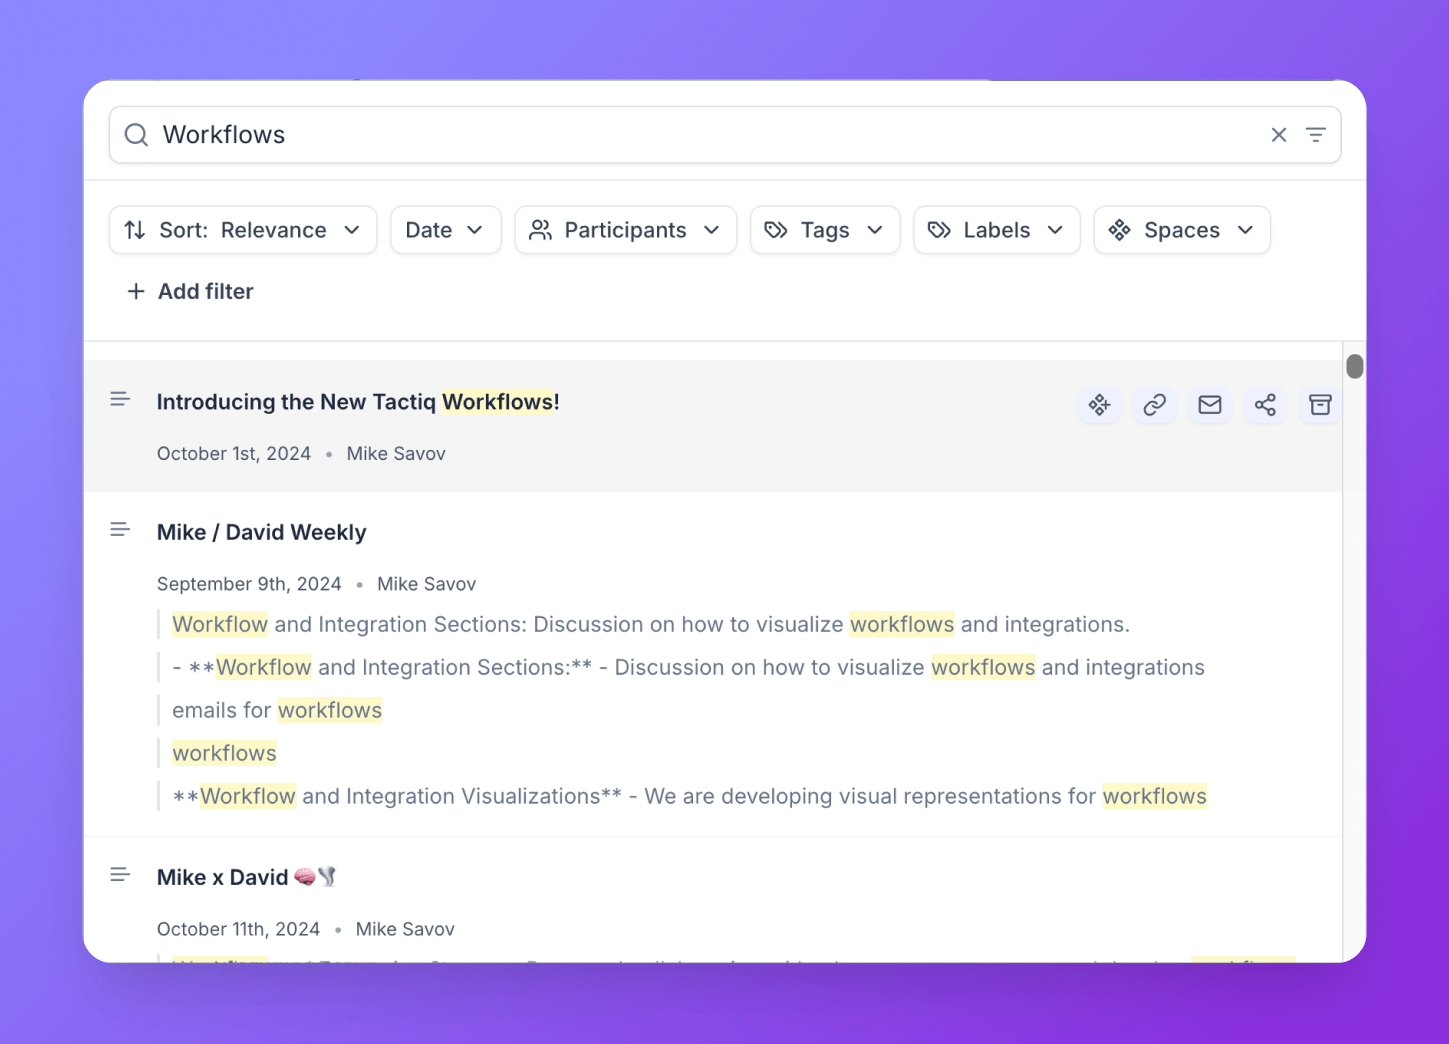Image resolution: width=1449 pixels, height=1044 pixels.
Task: Click the date 'September 9th, 2024'
Action: click(249, 584)
